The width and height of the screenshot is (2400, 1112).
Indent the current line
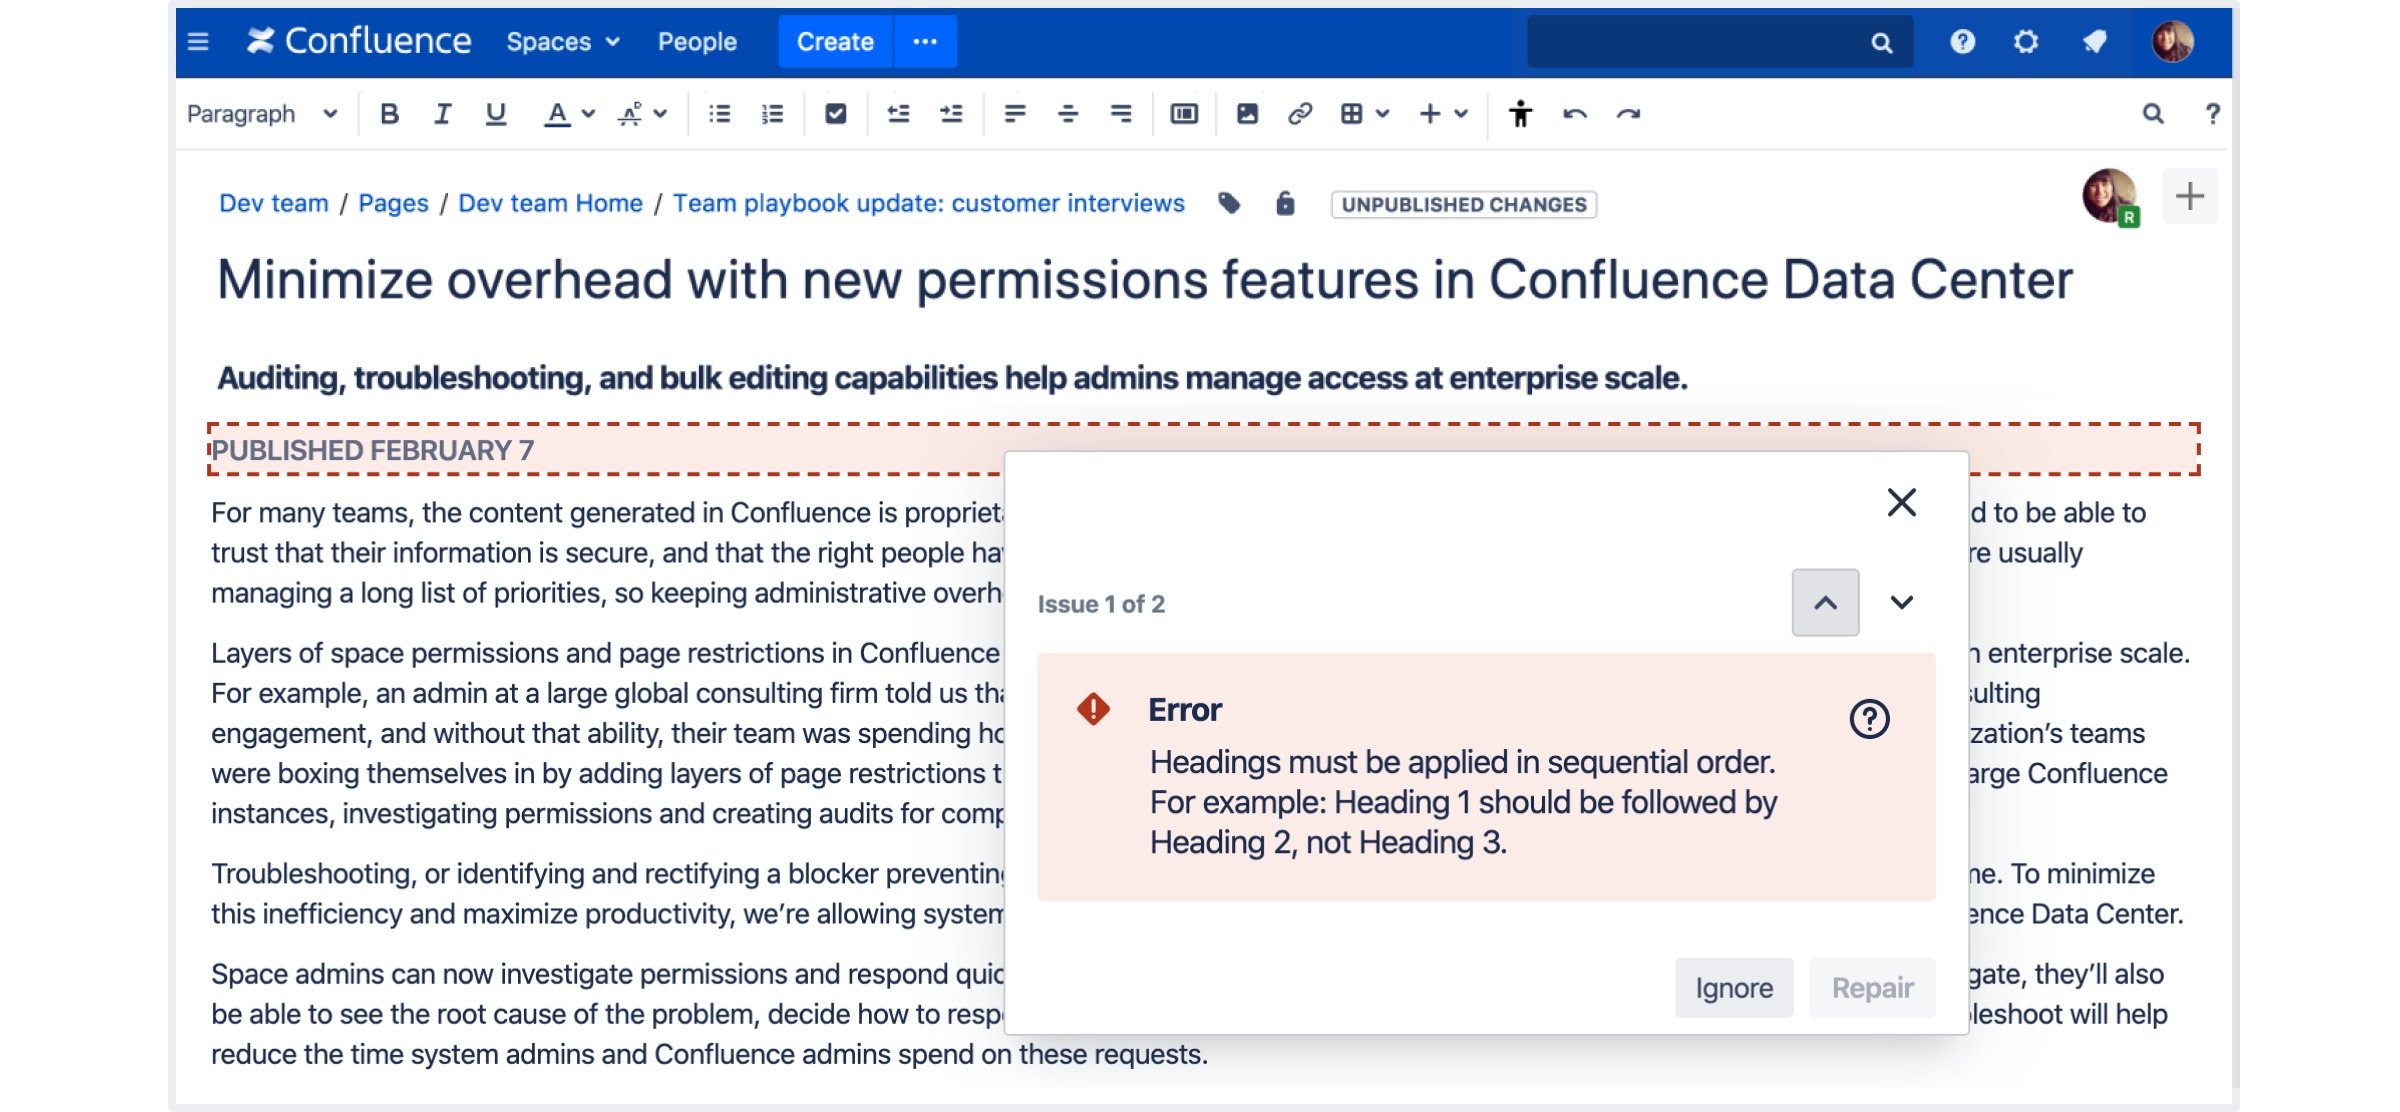[x=951, y=114]
